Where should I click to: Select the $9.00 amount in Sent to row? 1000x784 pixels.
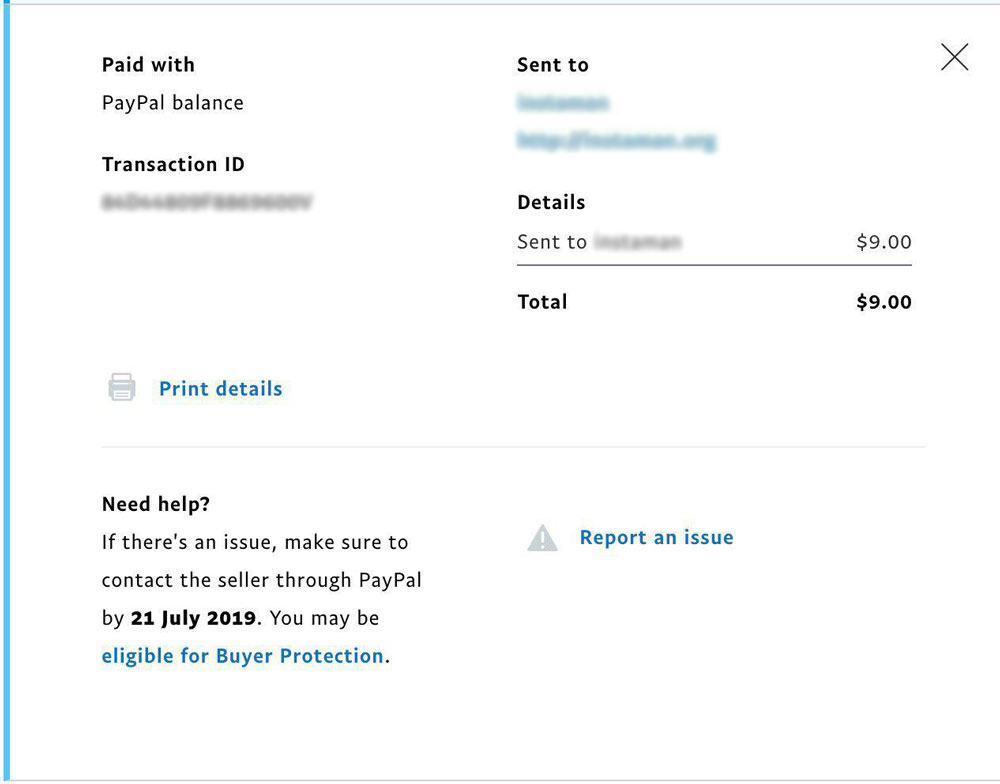click(x=884, y=242)
